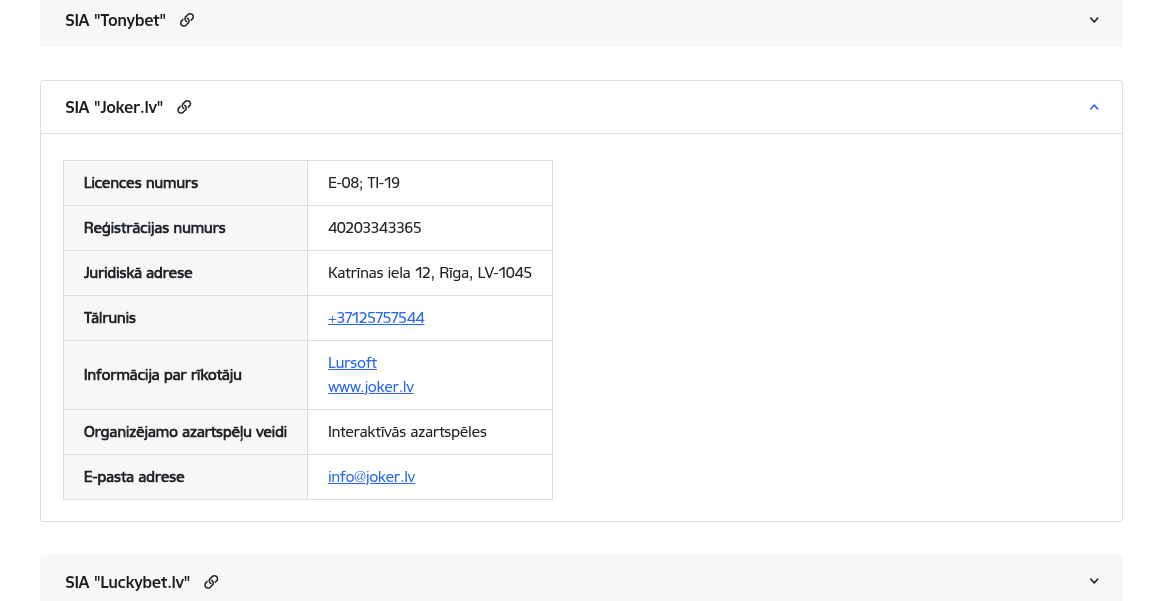1163x601 pixels.
Task: Email info@joker.lv via the link
Action: [372, 477]
